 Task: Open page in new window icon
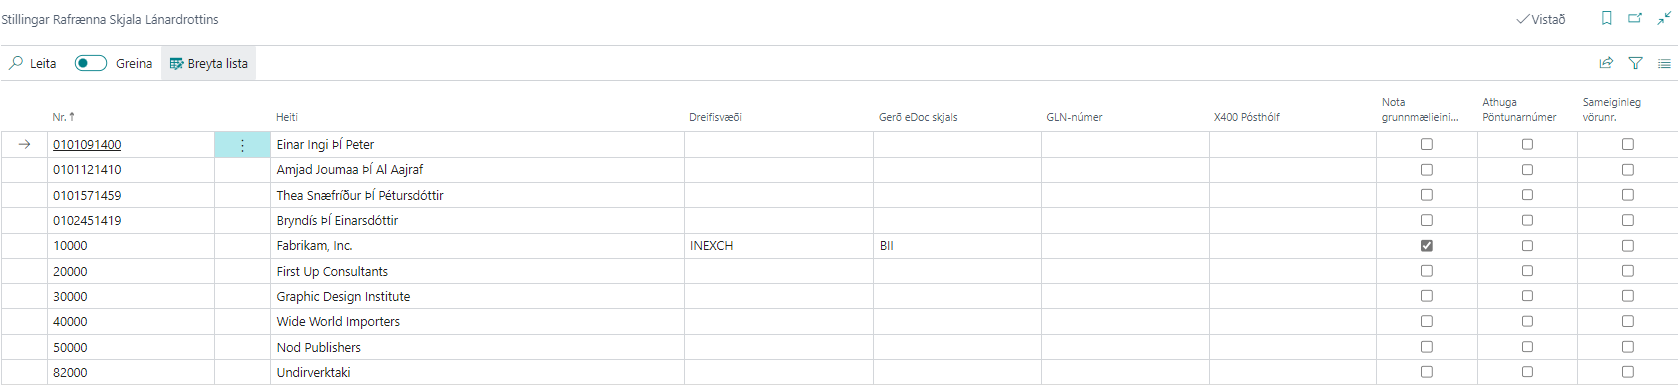[1635, 18]
